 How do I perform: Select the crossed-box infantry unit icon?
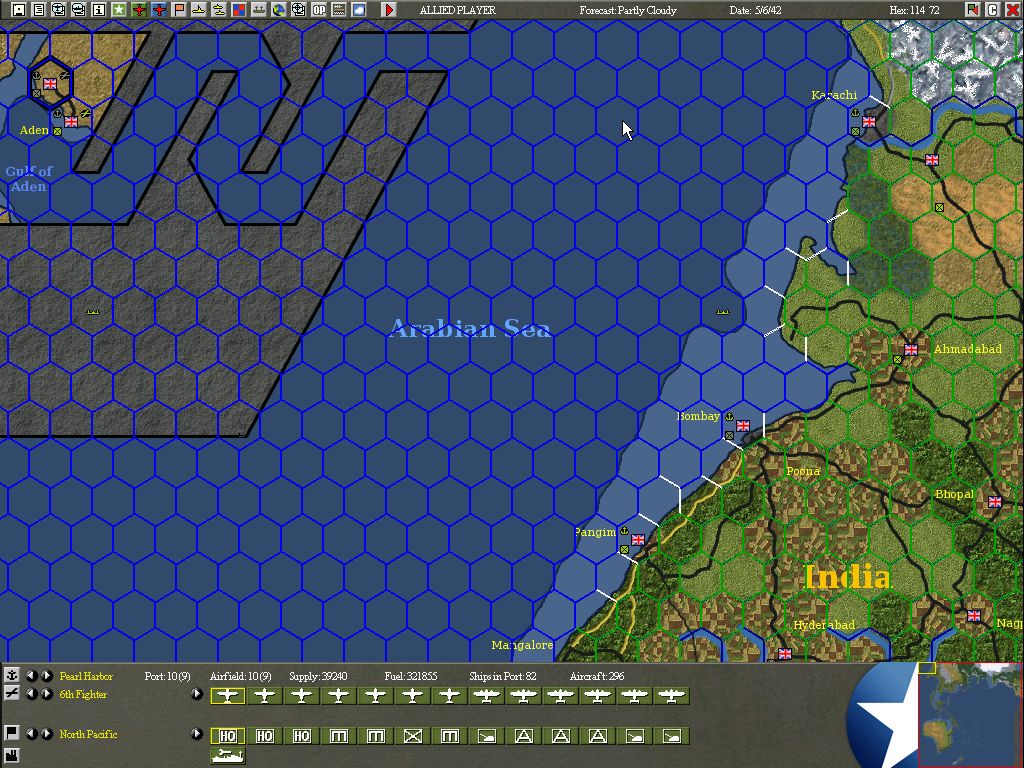click(413, 736)
